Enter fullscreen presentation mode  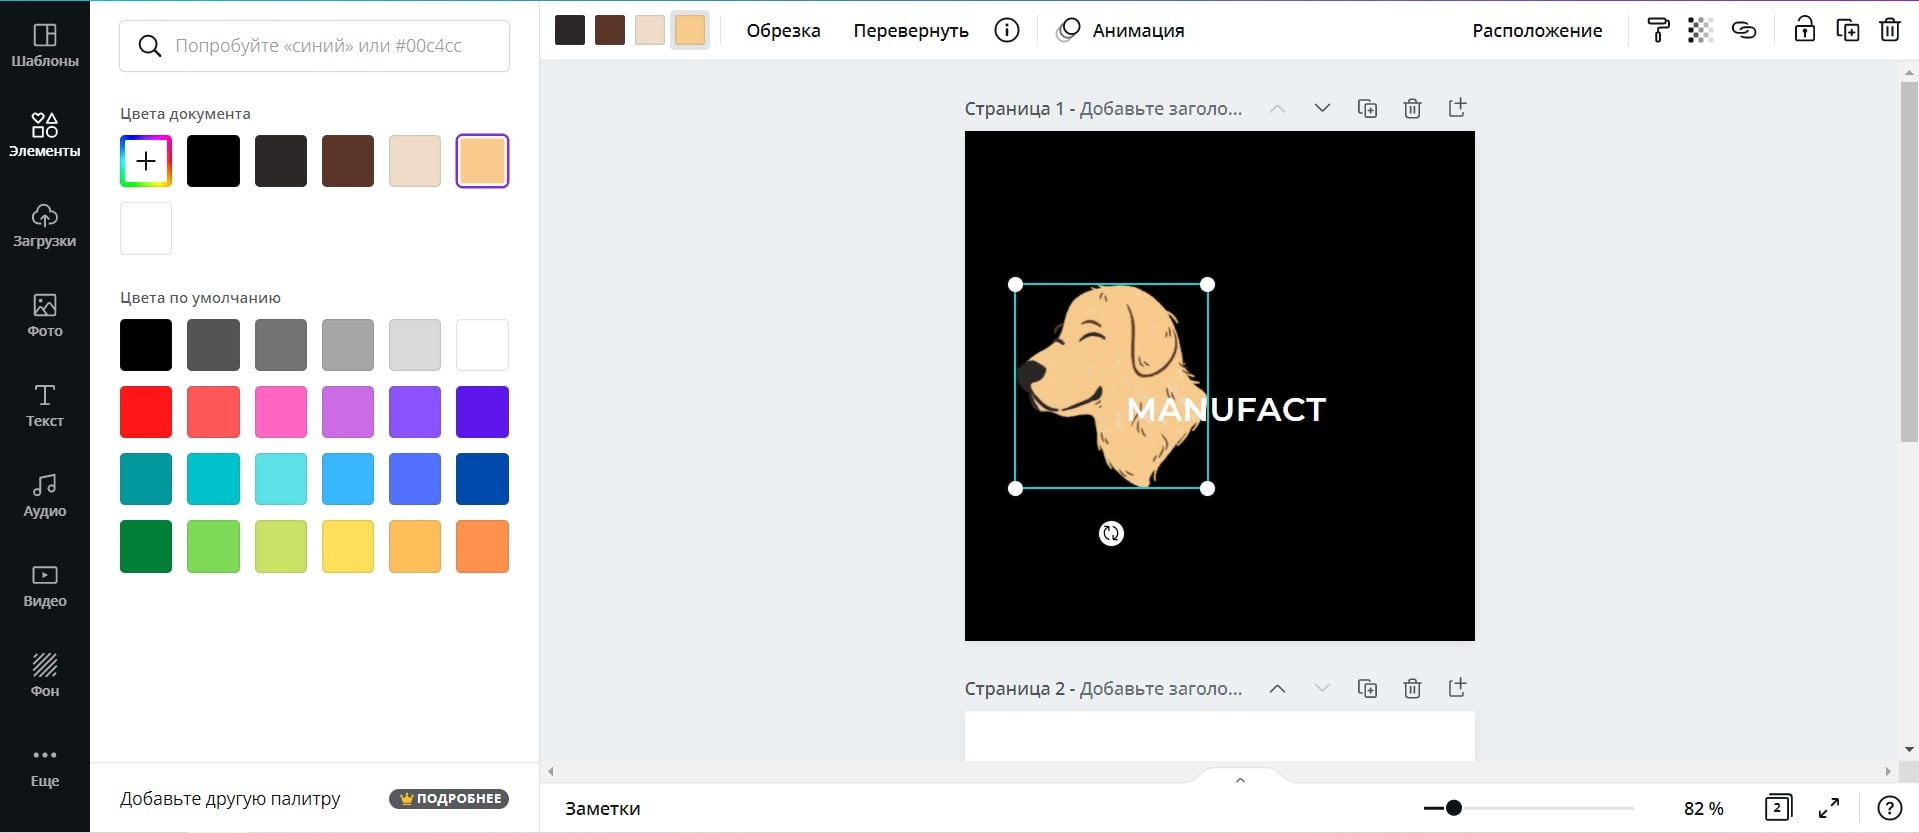(x=1829, y=808)
